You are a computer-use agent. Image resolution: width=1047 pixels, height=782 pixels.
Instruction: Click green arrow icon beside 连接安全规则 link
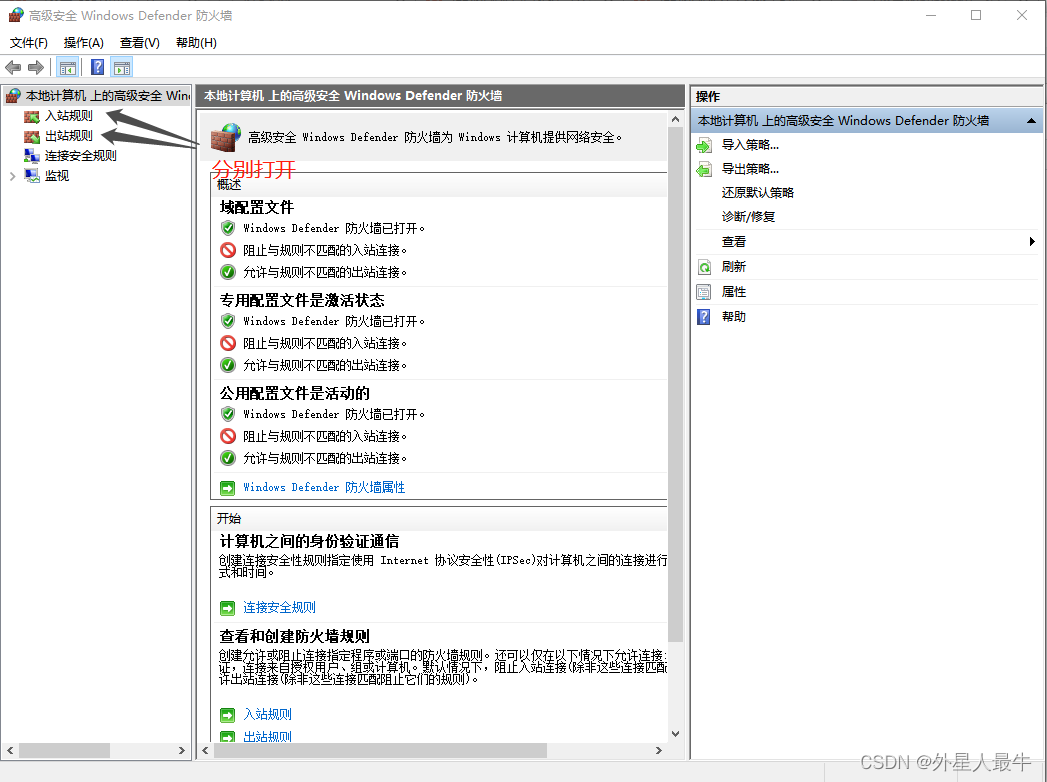click(x=227, y=608)
